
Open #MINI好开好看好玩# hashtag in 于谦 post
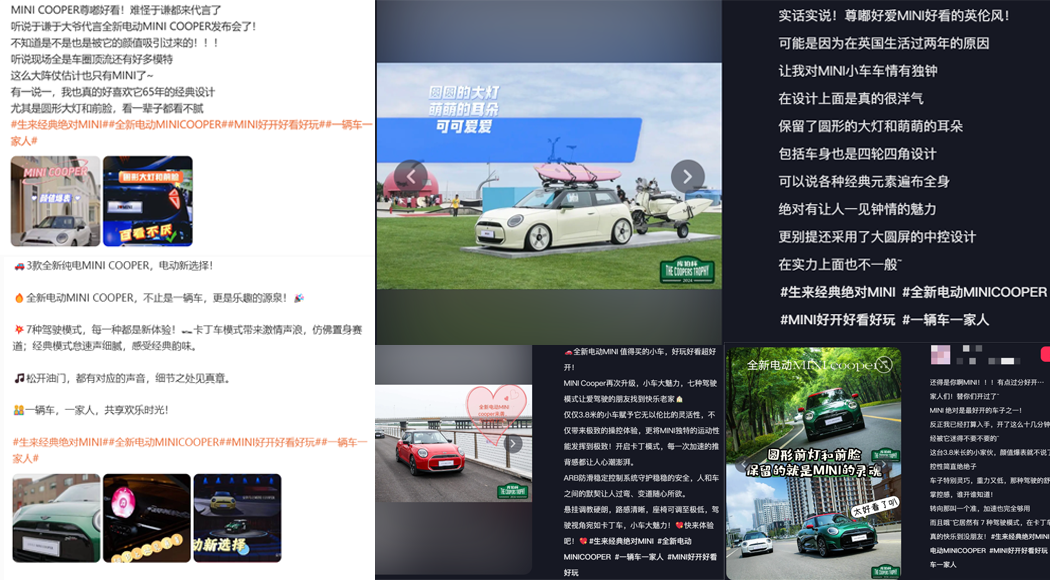(277, 125)
